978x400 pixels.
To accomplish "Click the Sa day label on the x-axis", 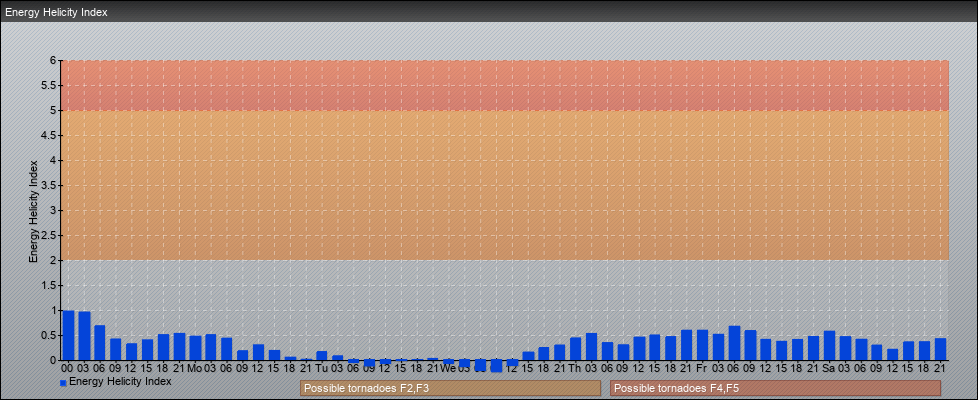I will tap(829, 368).
